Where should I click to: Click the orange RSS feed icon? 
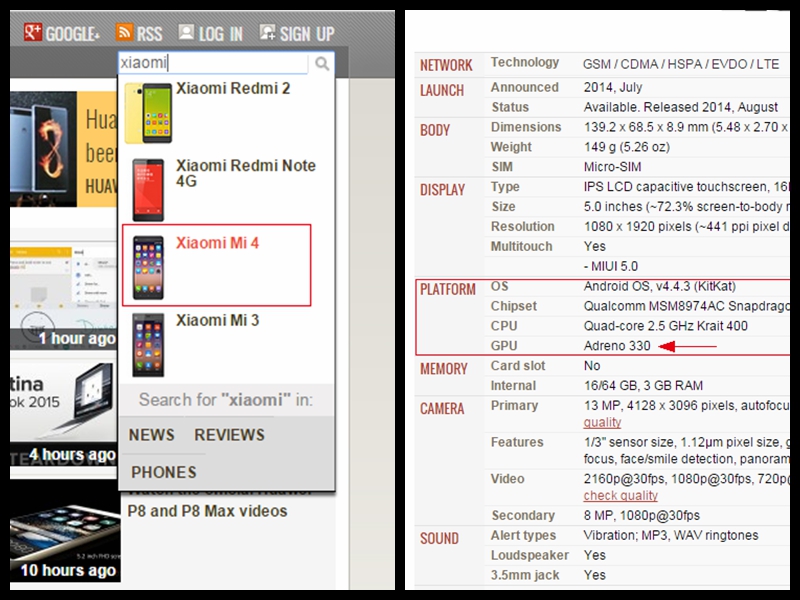click(x=124, y=32)
